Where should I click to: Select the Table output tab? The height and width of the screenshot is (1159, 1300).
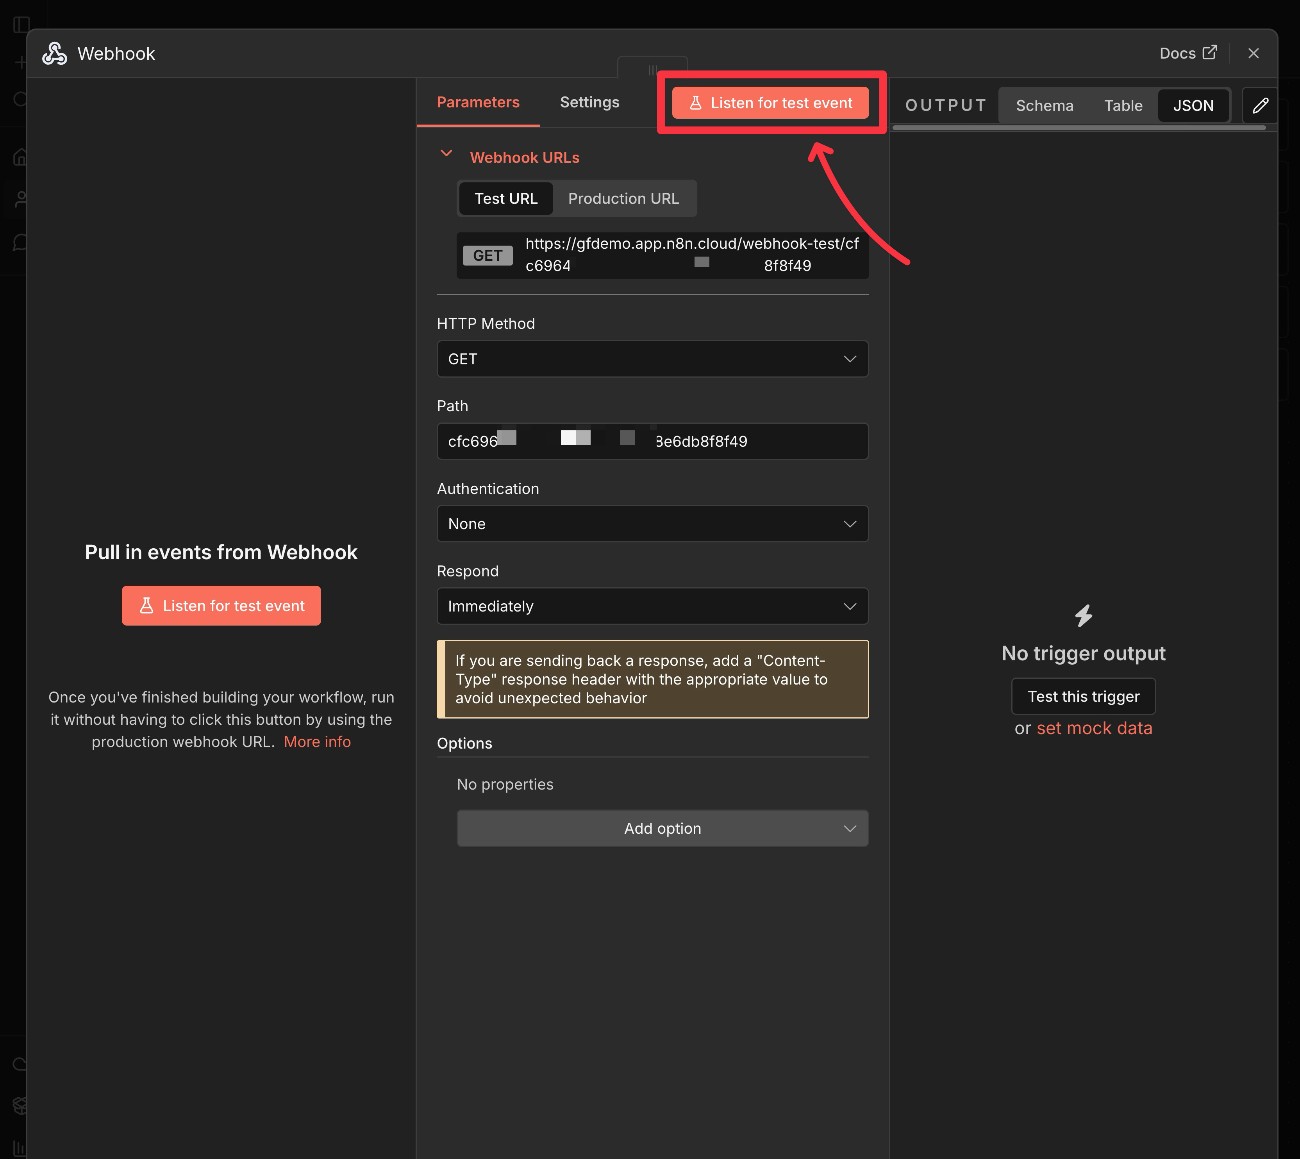pyautogui.click(x=1123, y=106)
